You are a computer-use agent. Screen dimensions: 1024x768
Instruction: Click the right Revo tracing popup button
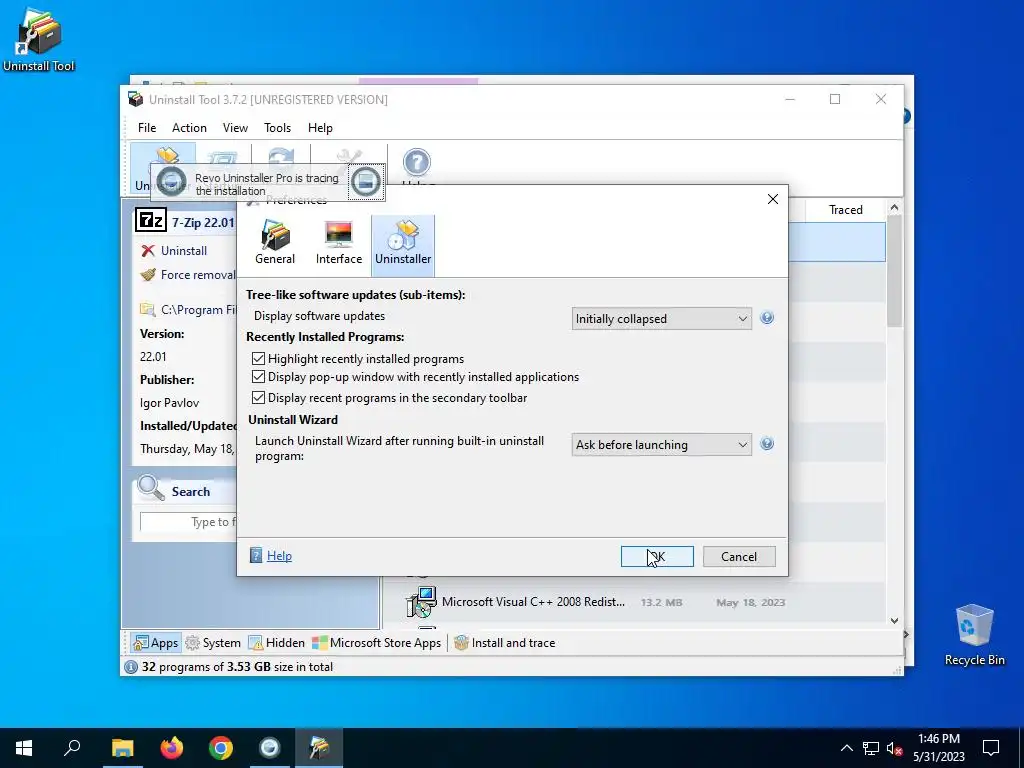pos(366,182)
